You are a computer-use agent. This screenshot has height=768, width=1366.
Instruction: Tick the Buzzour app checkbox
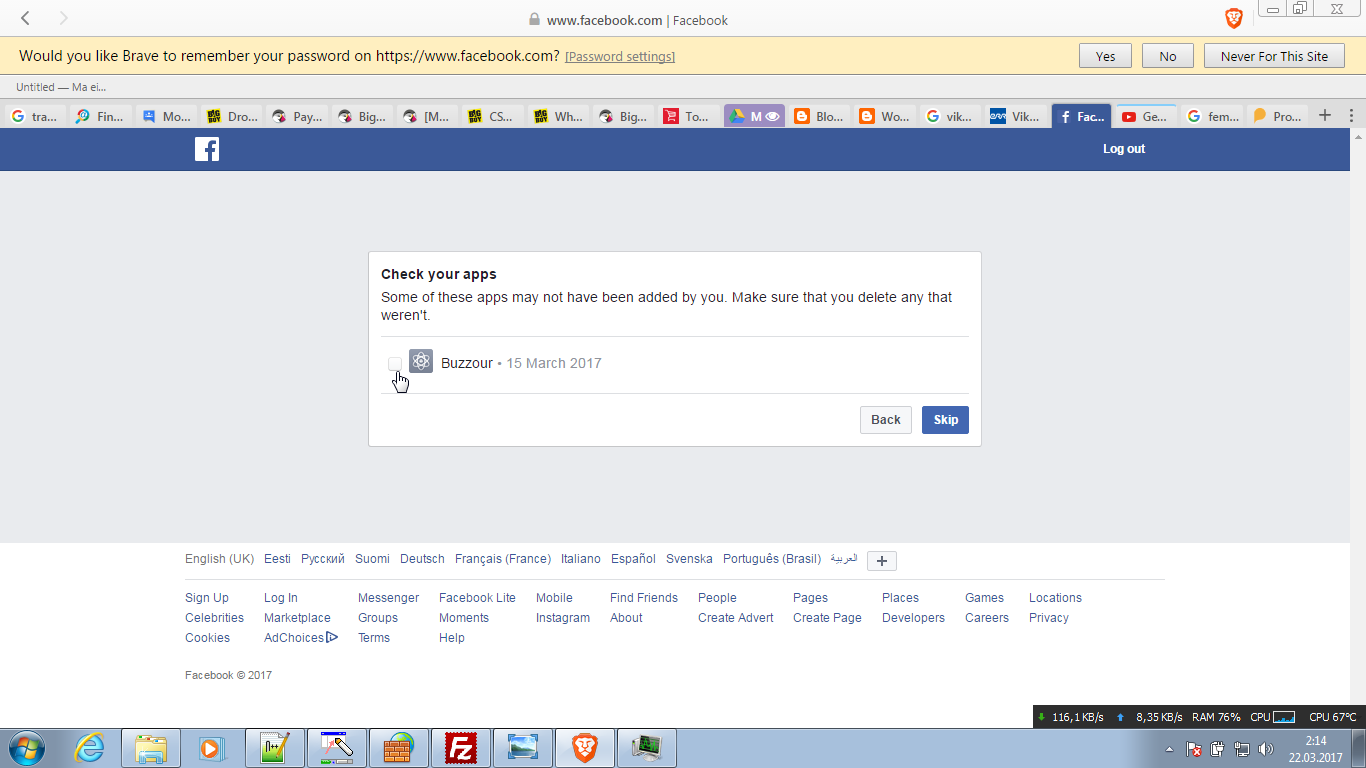coord(395,363)
